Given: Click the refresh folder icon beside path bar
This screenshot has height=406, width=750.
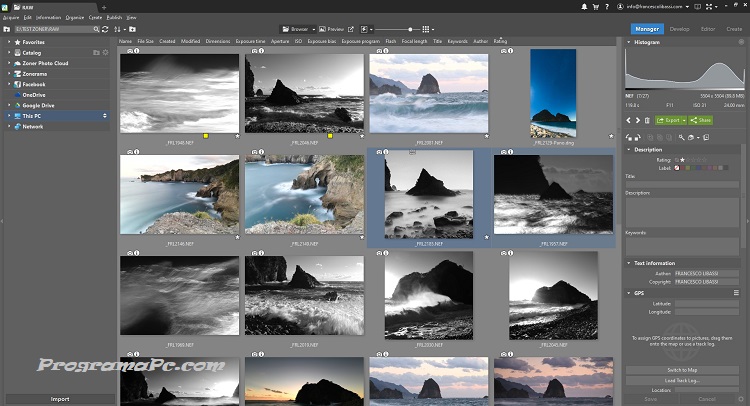Looking at the screenshot, I should pos(105,30).
